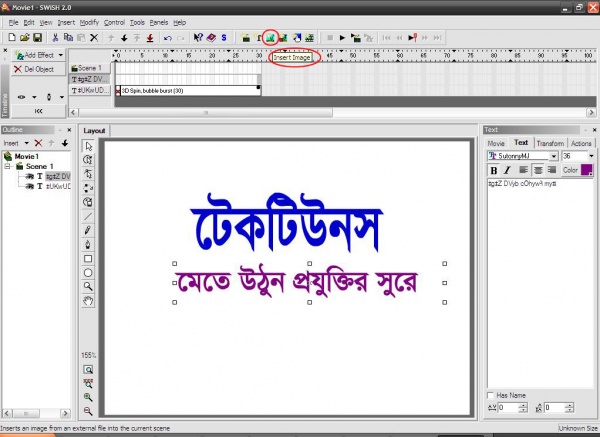
Task: Insert a text object from toolbar
Action: [x=259, y=38]
